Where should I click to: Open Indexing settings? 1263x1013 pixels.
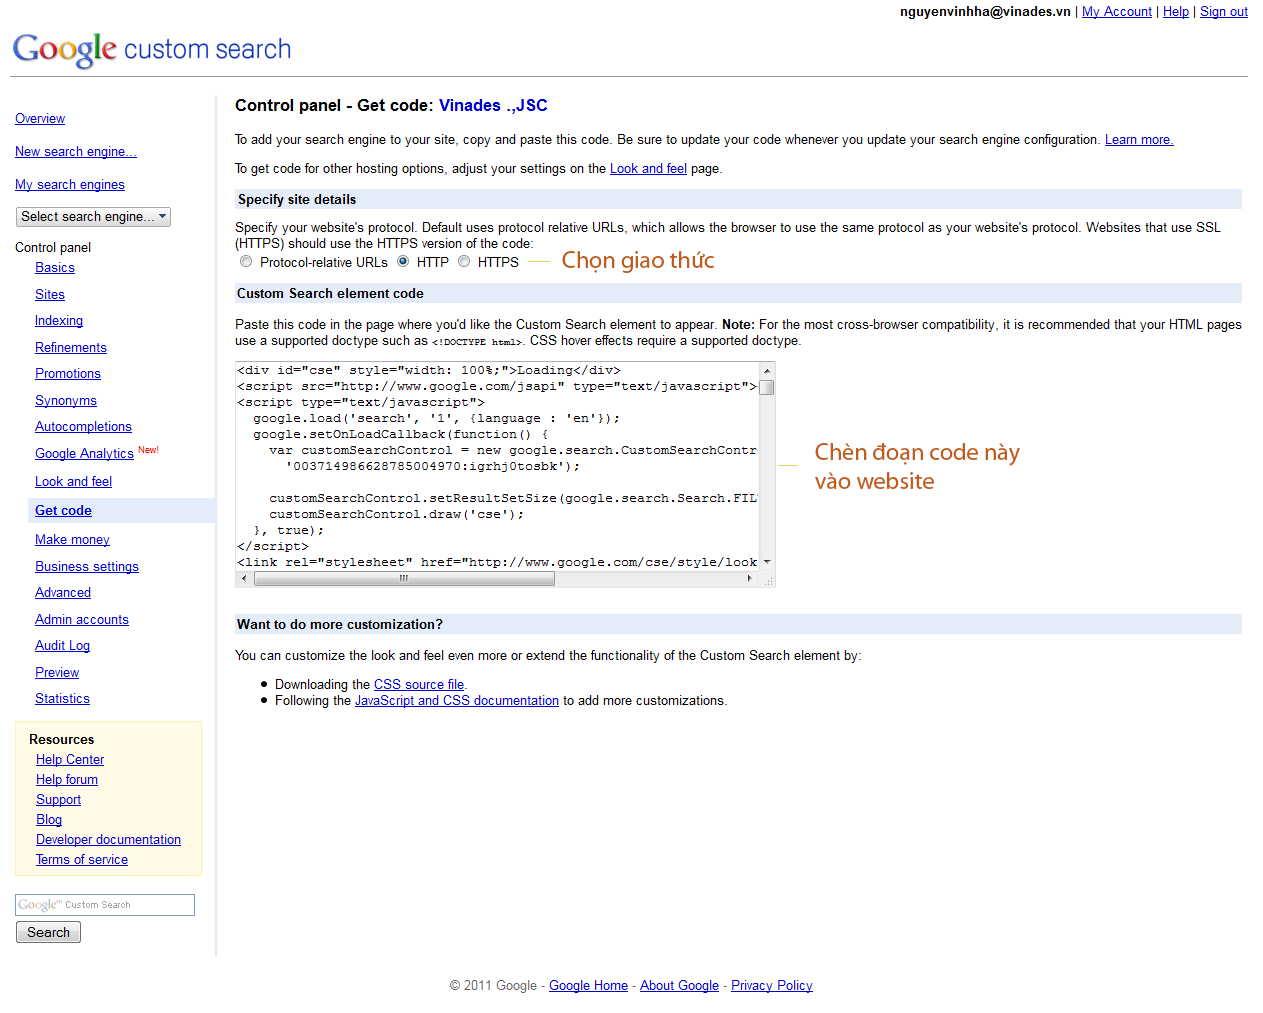coord(59,321)
